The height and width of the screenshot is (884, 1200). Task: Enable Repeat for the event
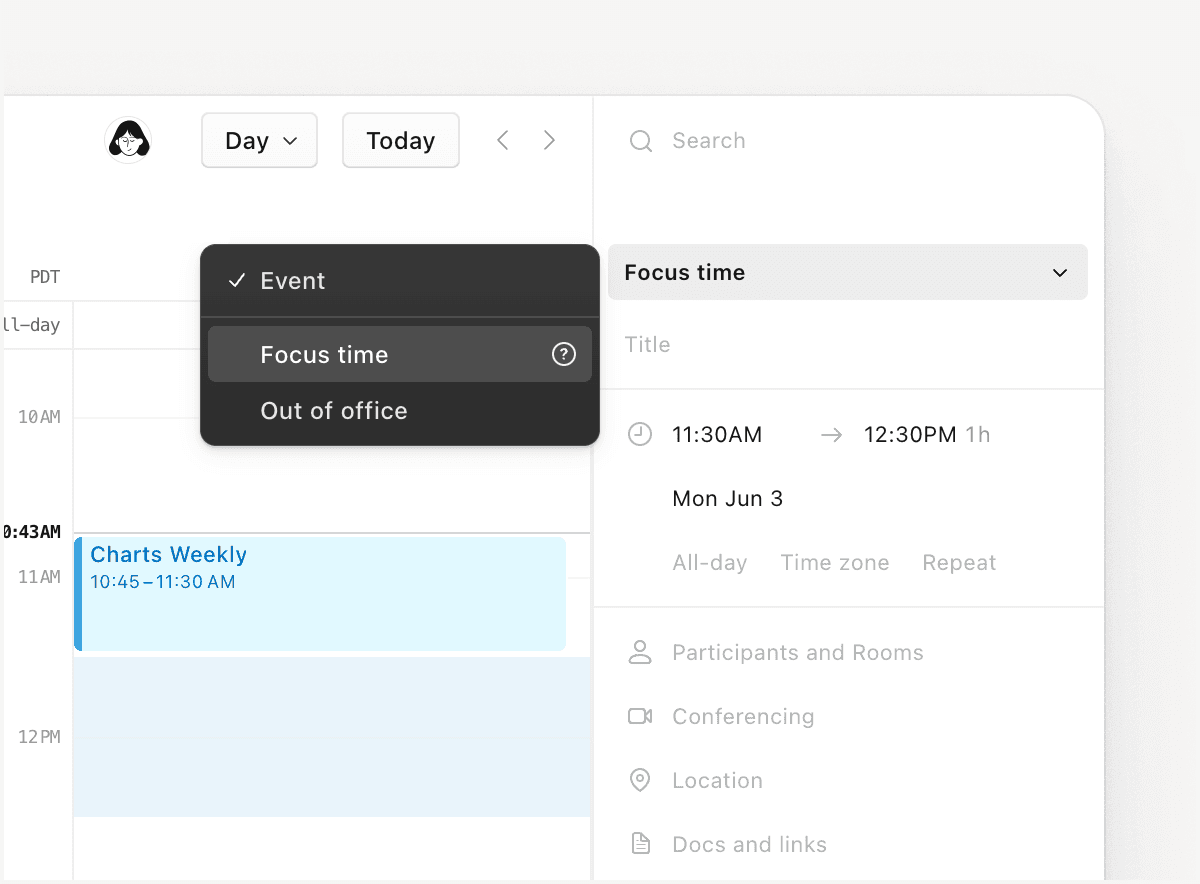click(958, 562)
